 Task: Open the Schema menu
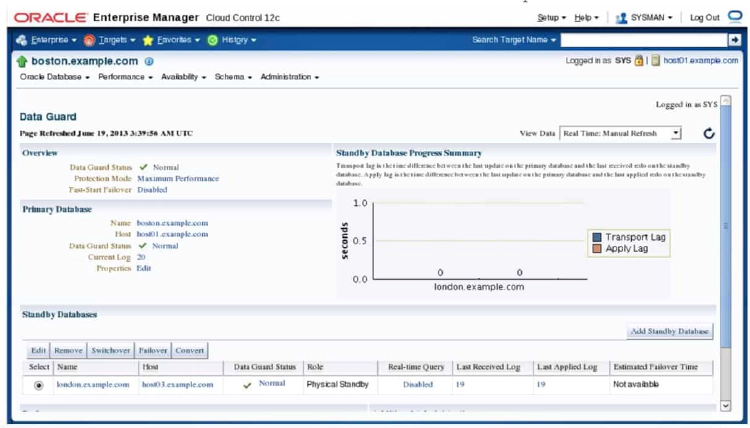(x=233, y=77)
